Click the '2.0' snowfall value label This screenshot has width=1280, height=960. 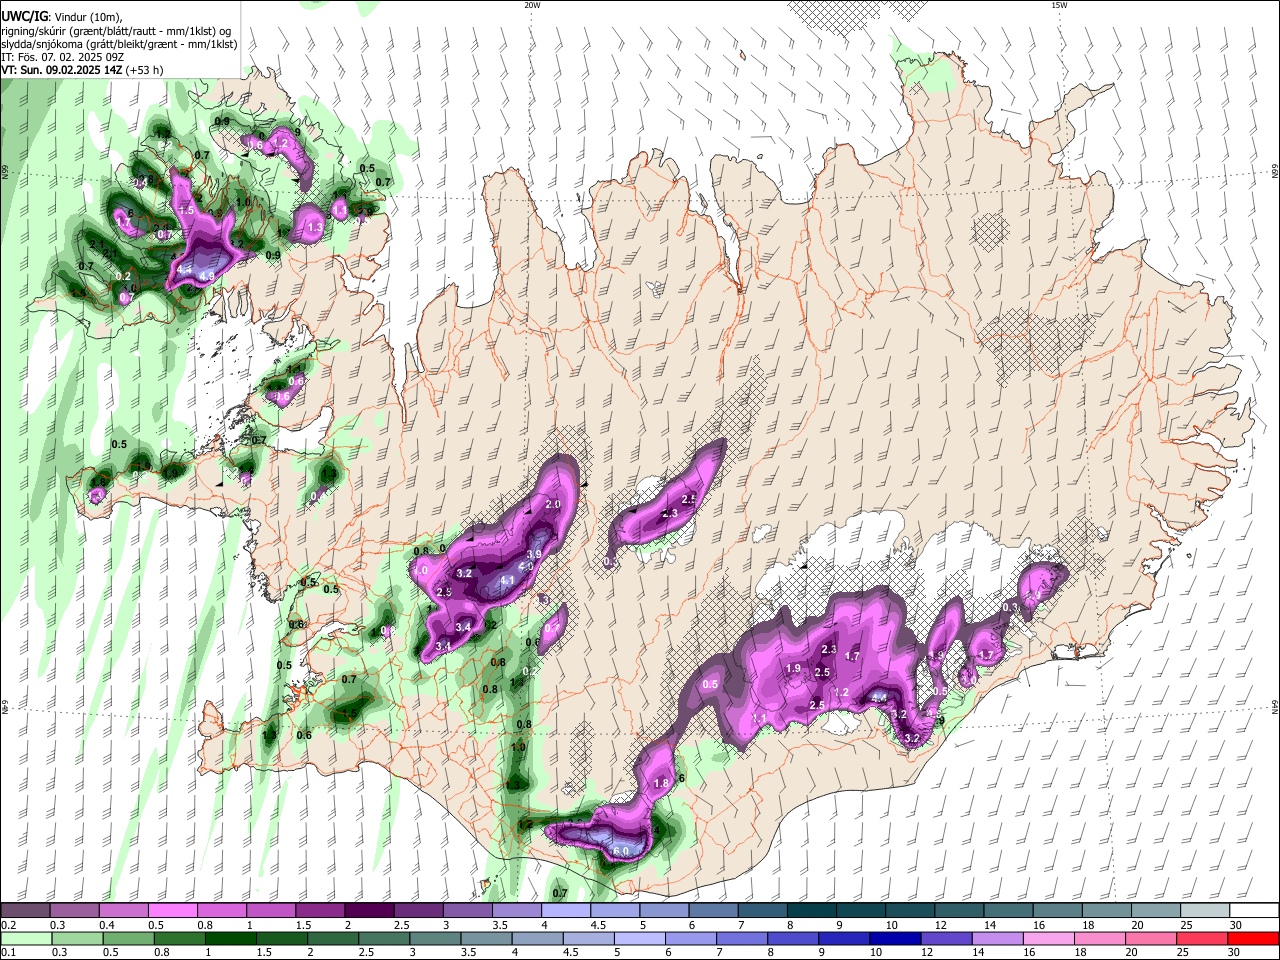pyautogui.click(x=552, y=505)
